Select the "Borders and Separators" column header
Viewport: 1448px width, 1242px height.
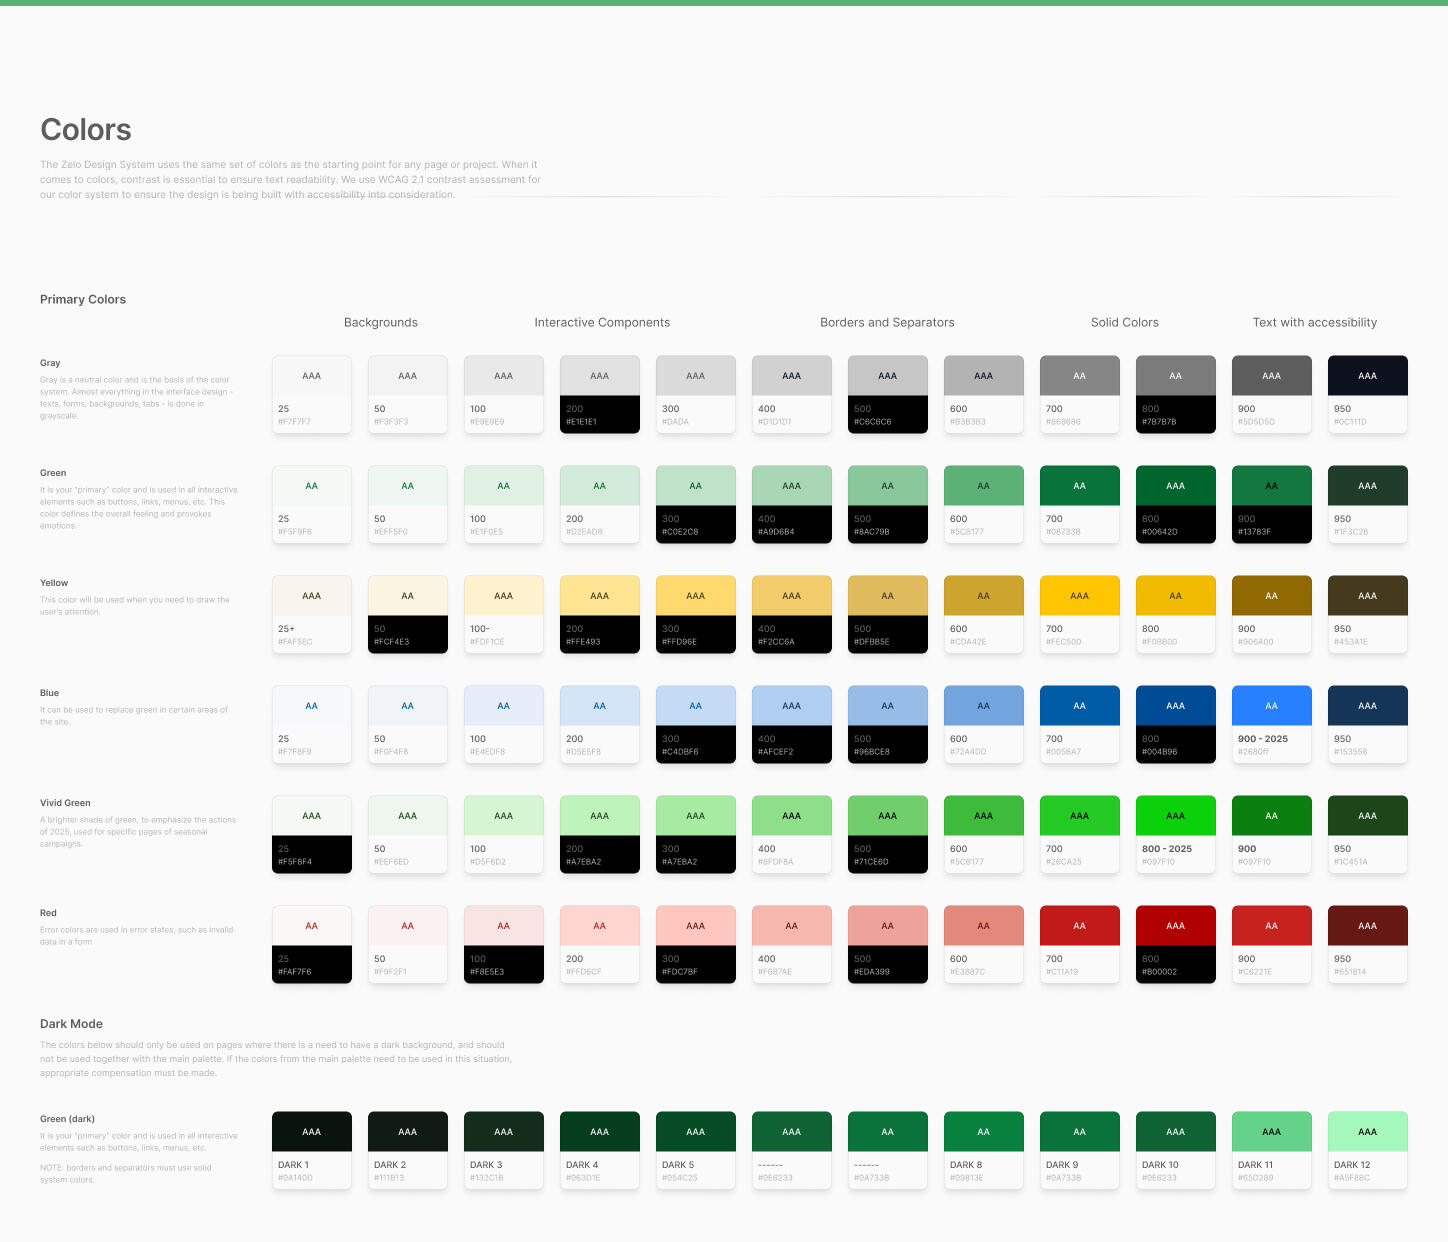(887, 322)
